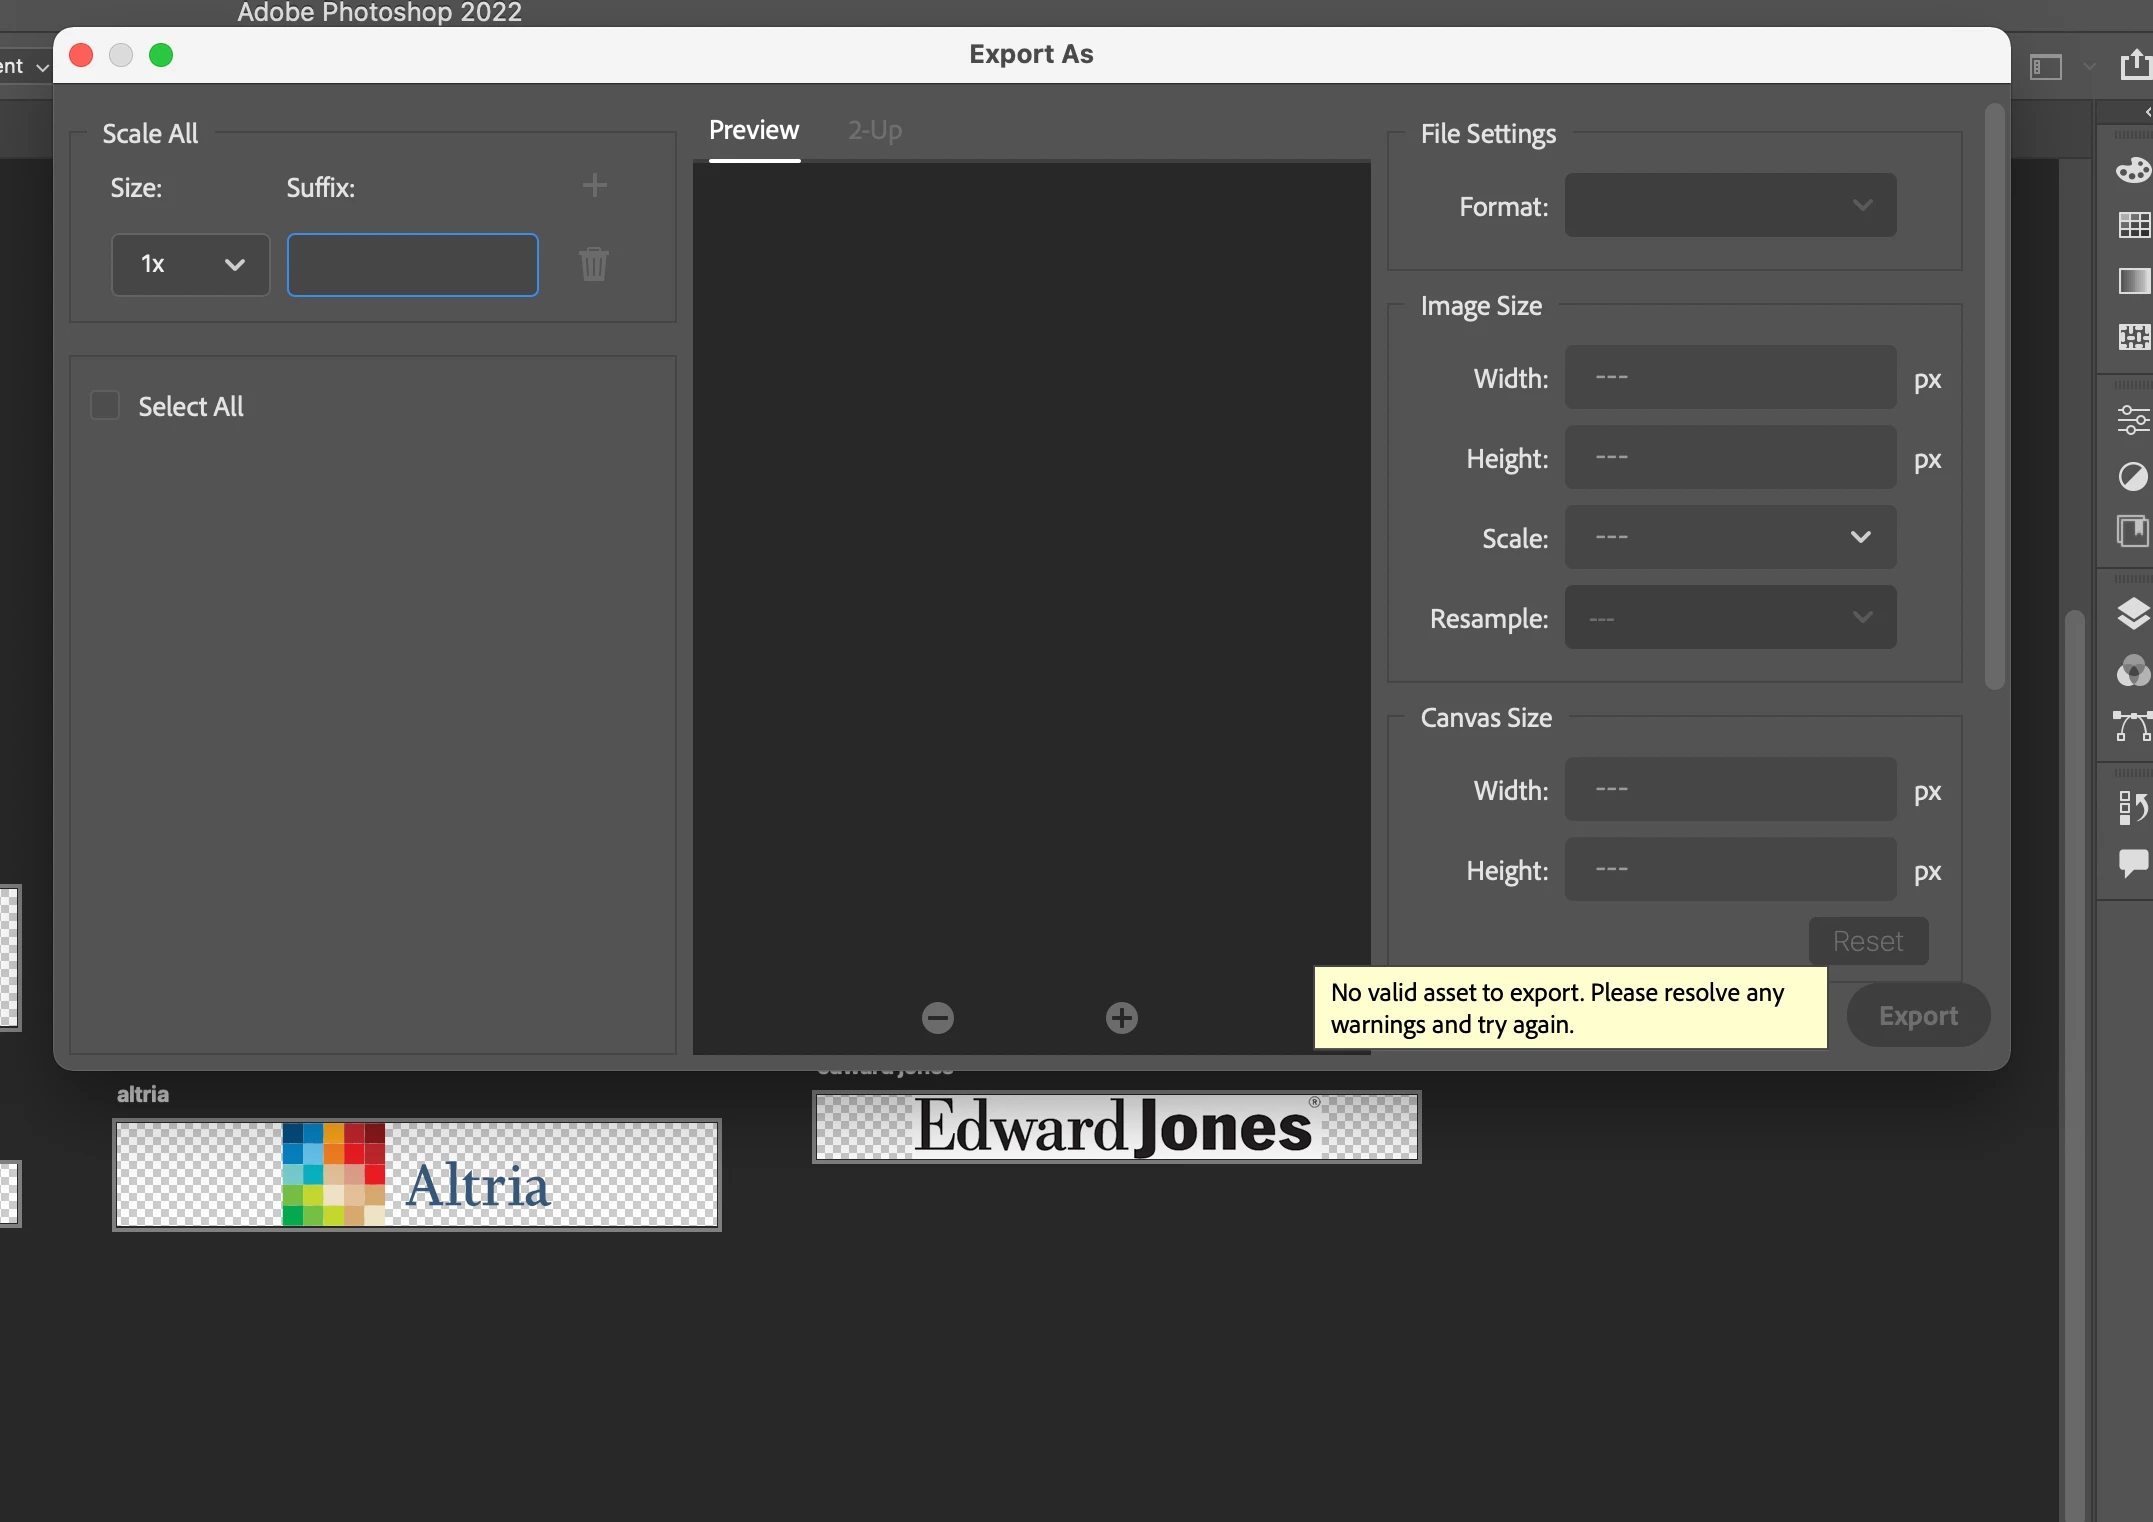
Task: Click the trash icon to delete scale
Action: (x=594, y=265)
